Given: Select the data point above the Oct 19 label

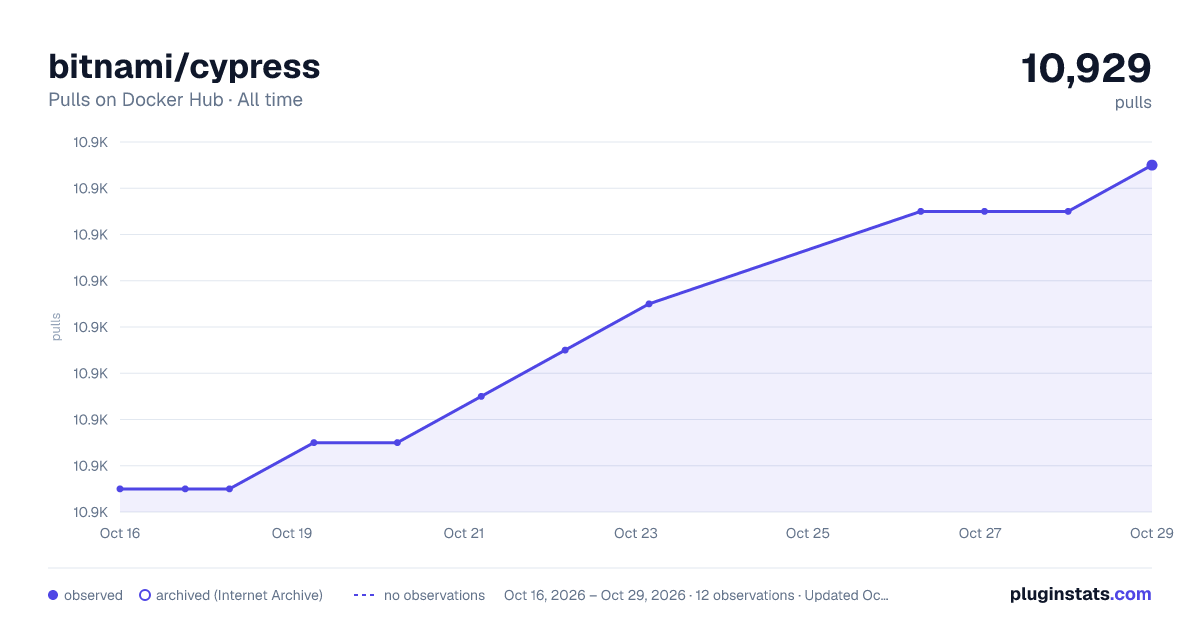Looking at the screenshot, I should click(x=314, y=442).
